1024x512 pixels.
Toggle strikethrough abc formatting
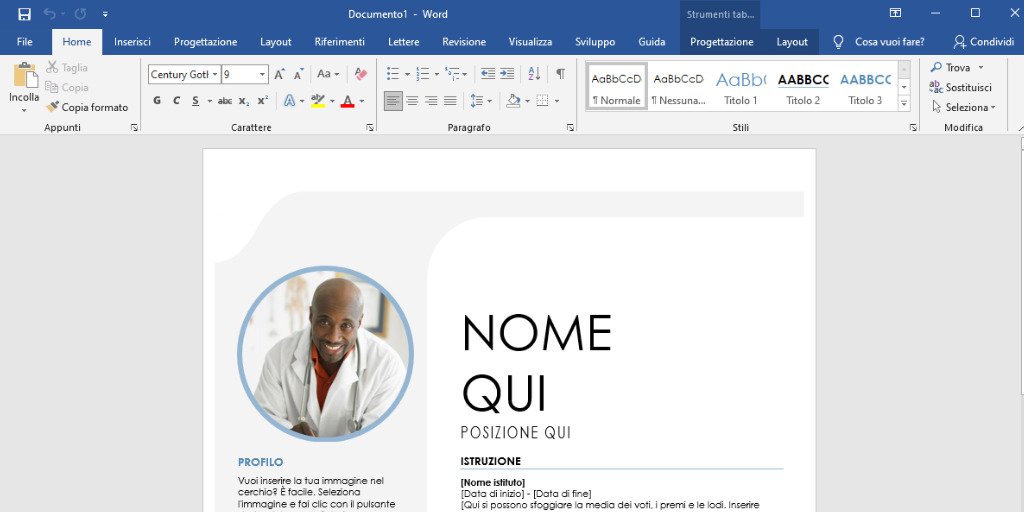pyautogui.click(x=225, y=101)
